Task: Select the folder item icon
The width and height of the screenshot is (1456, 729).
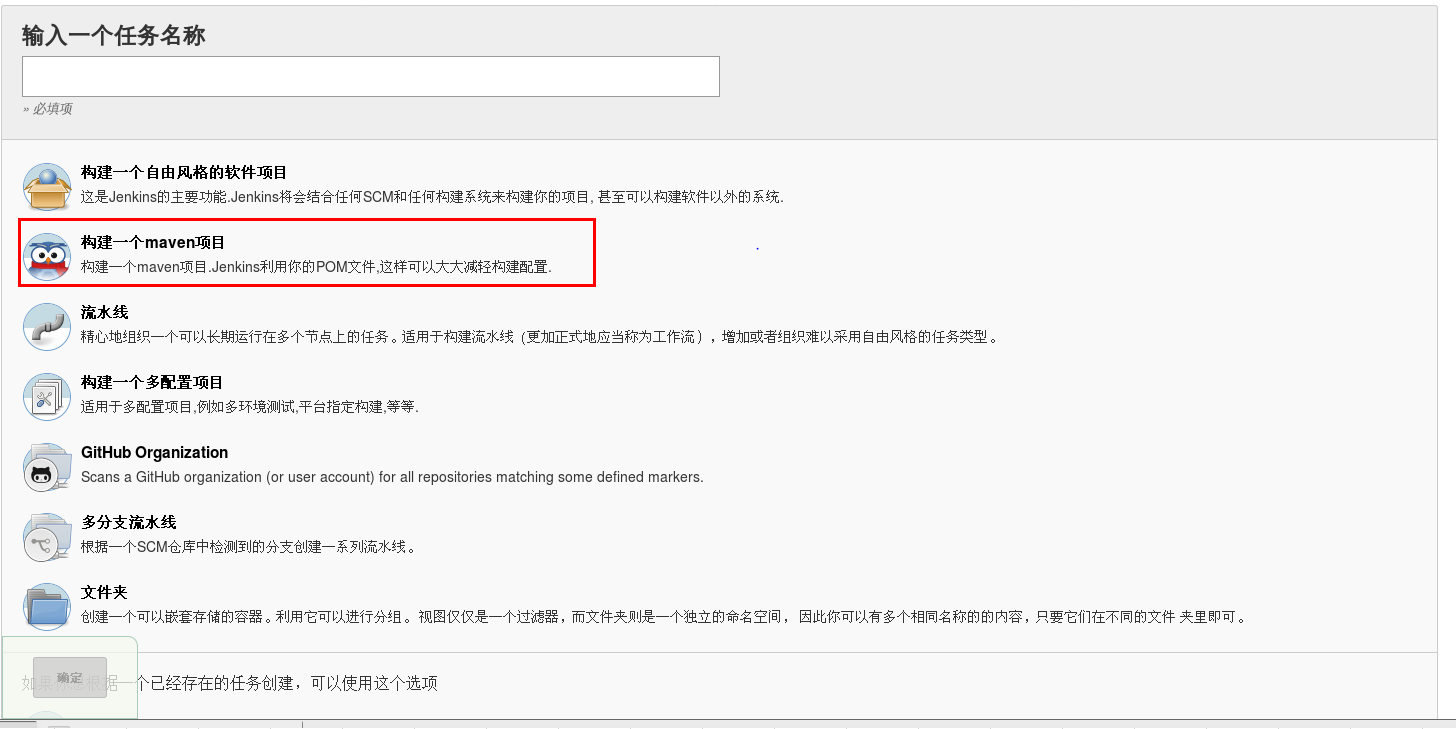Action: 47,607
